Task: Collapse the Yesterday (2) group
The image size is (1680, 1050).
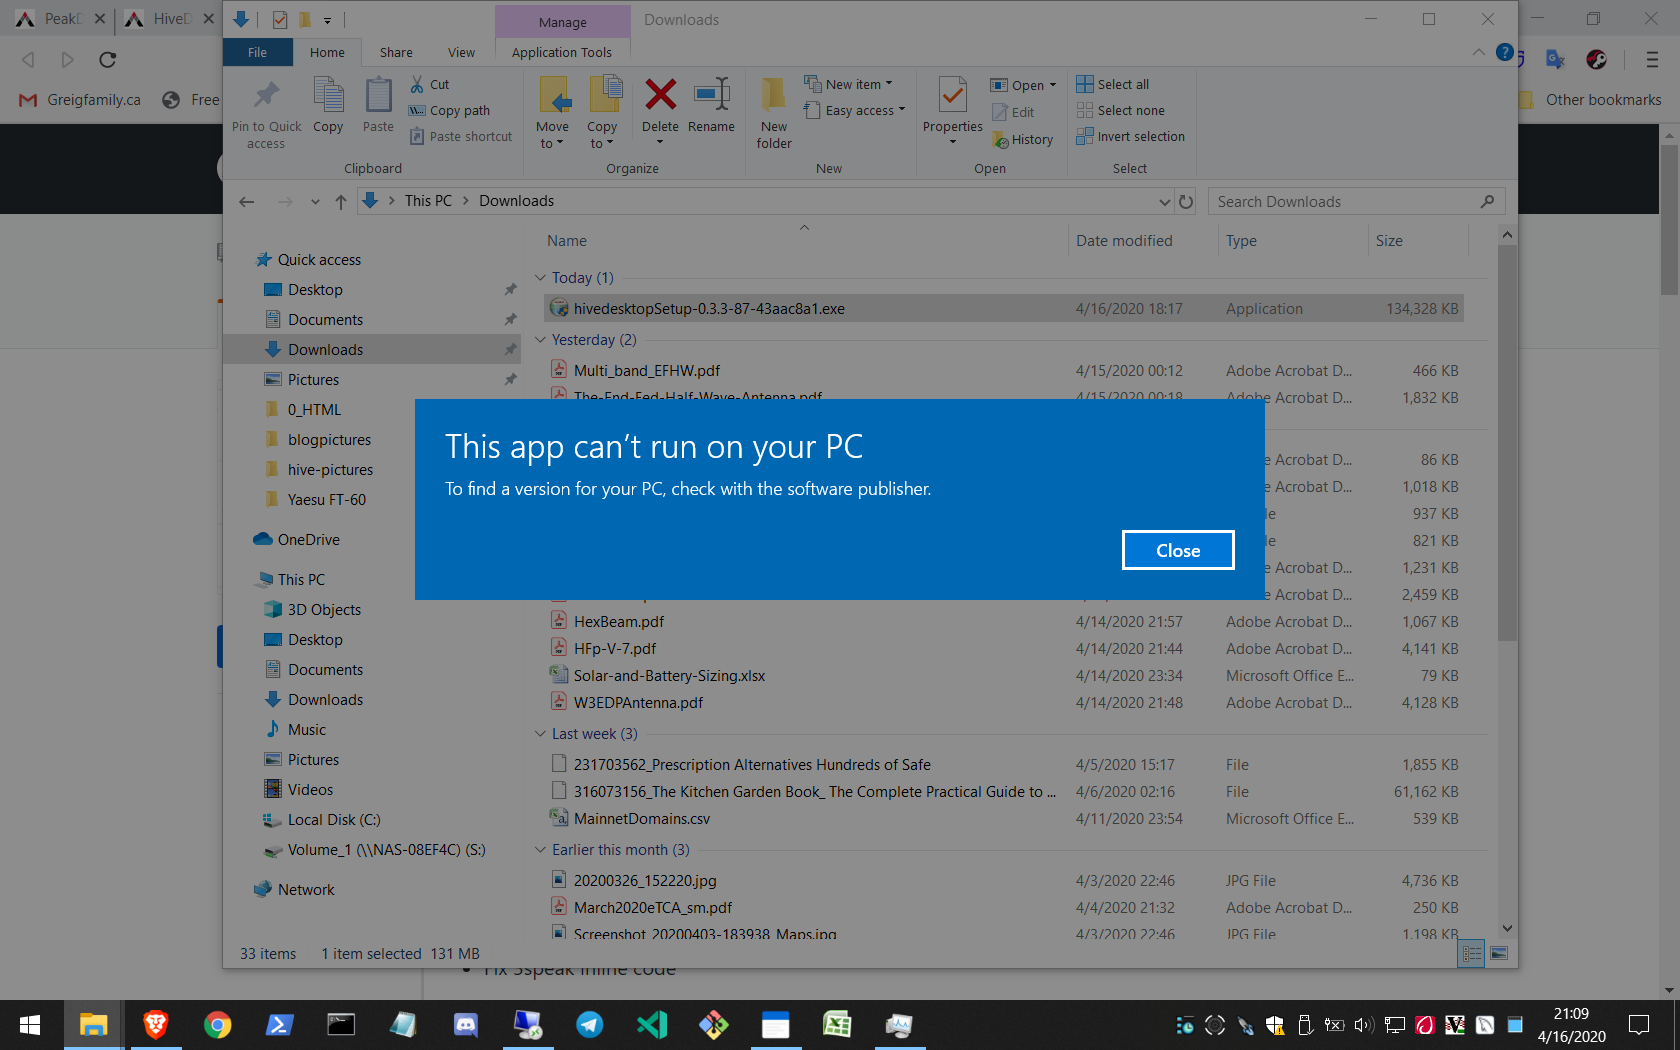Action: point(540,340)
